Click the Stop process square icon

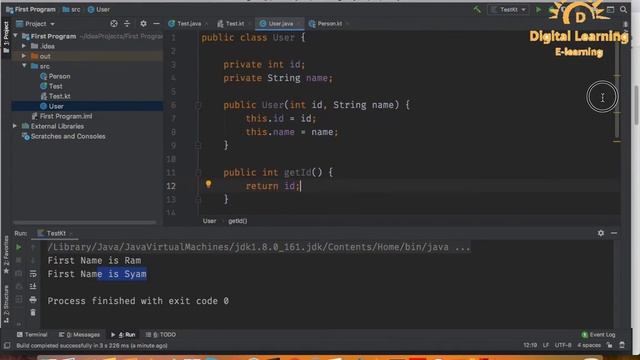tap(18, 260)
